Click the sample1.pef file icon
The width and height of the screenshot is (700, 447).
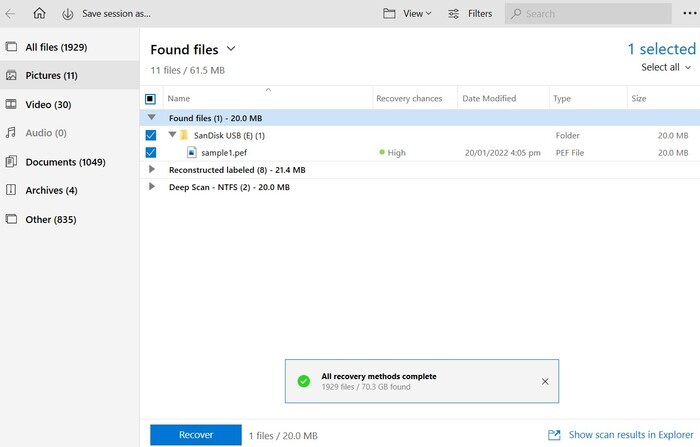191,153
